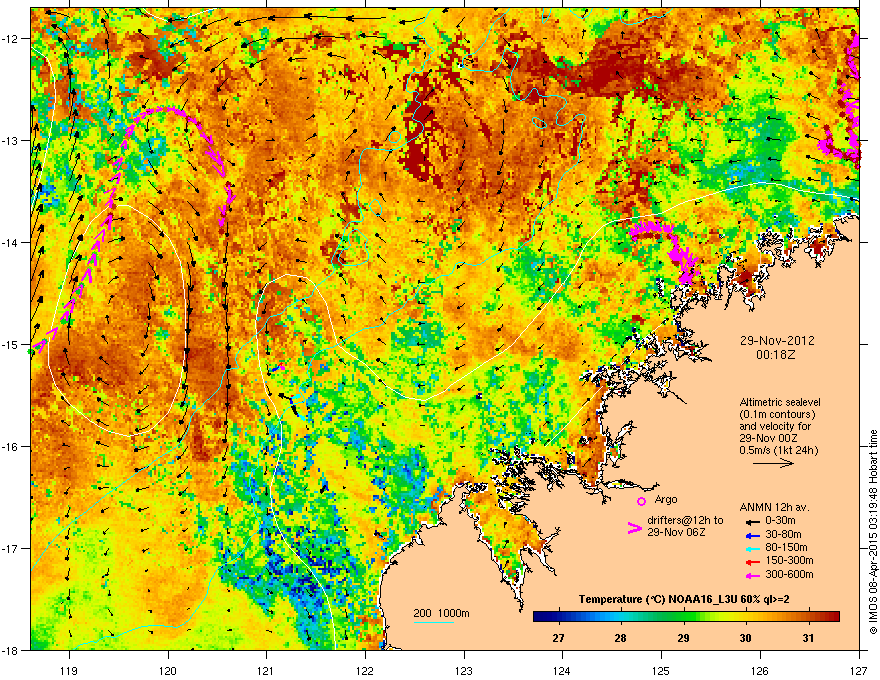
Task: Click the '0-30m' depth label
Action: [780, 521]
